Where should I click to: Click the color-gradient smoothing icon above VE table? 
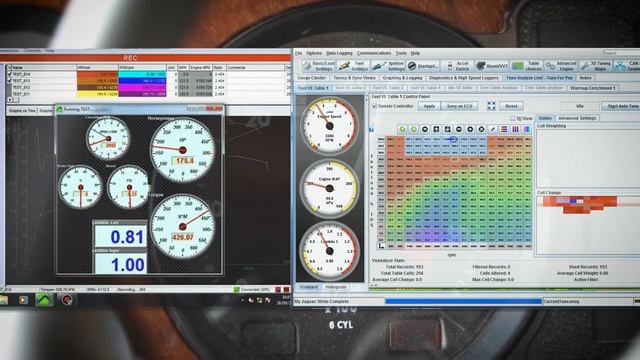tap(527, 129)
